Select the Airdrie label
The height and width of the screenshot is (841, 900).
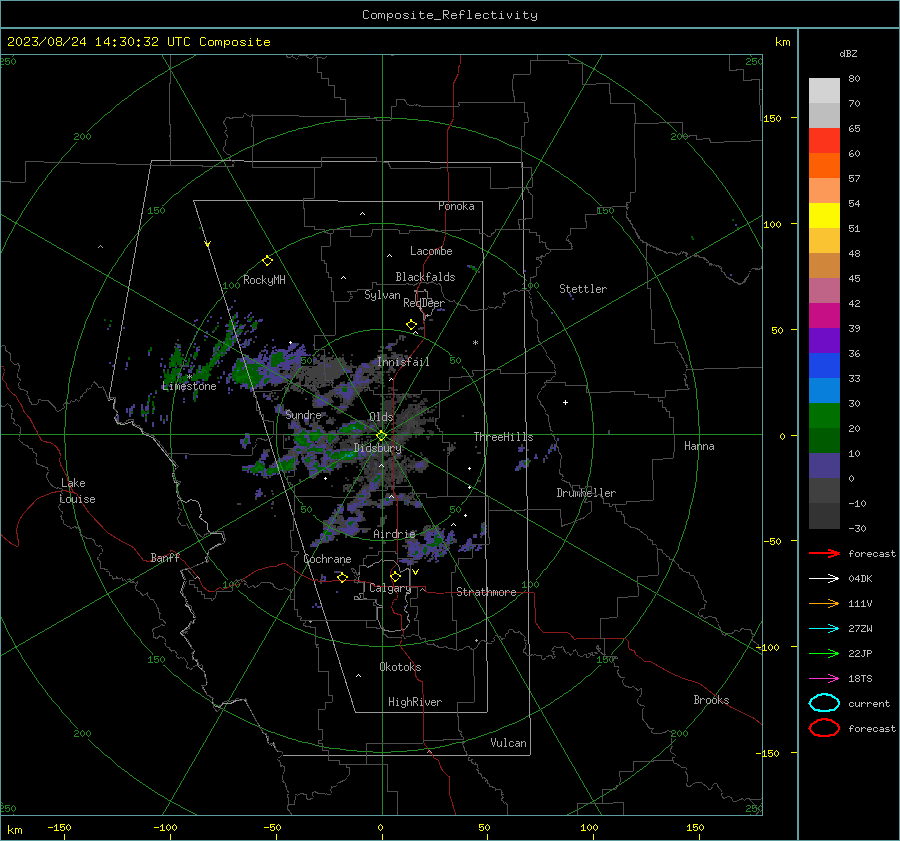coord(394,534)
